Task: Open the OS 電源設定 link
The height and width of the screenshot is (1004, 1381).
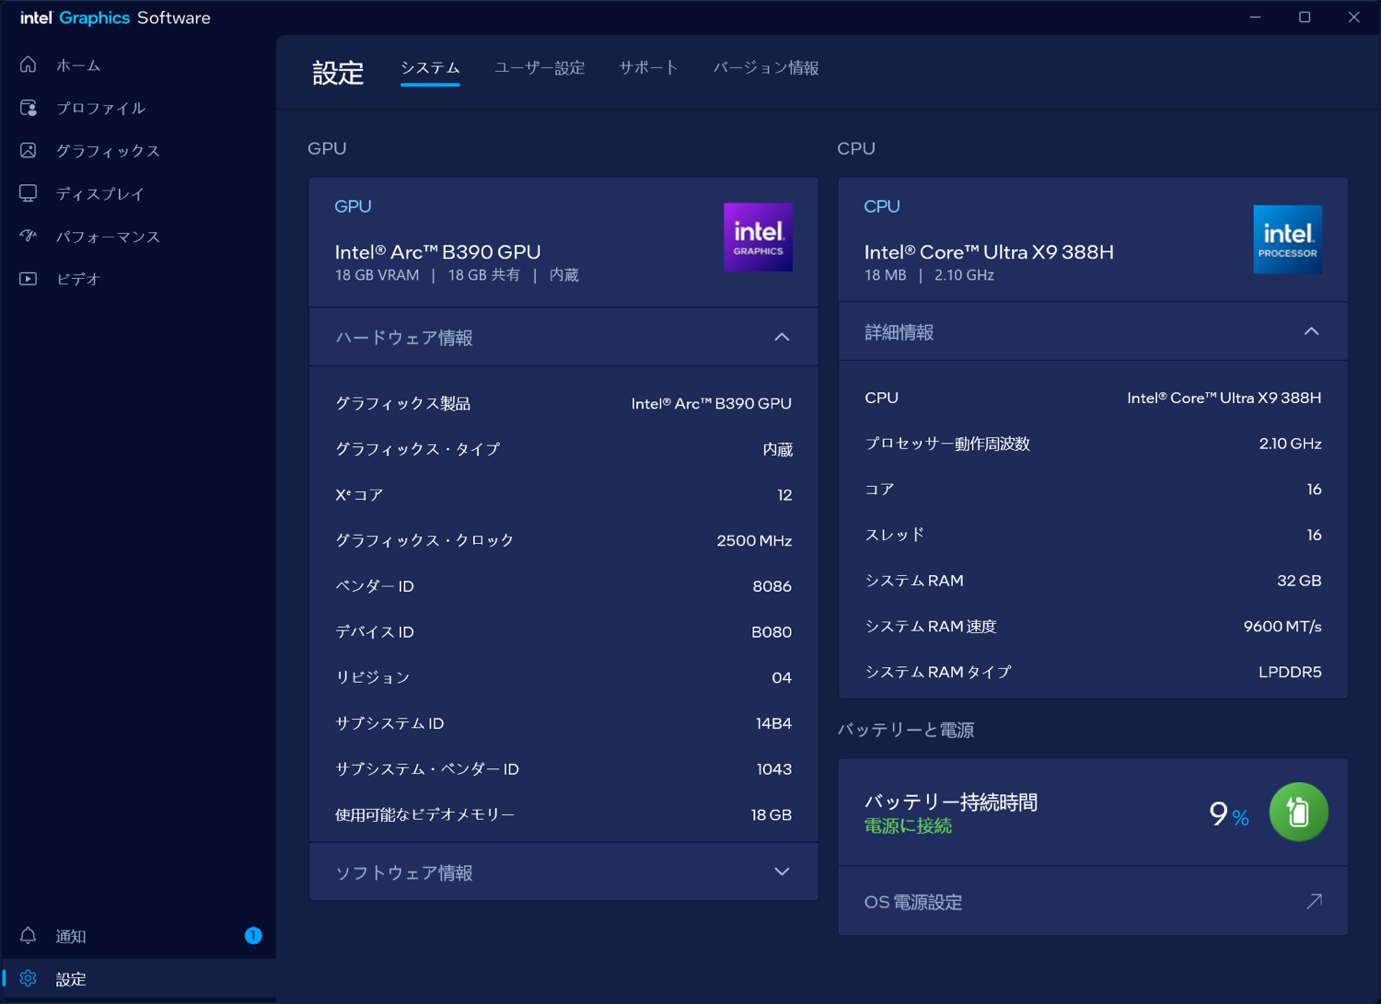Action: pos(1092,902)
